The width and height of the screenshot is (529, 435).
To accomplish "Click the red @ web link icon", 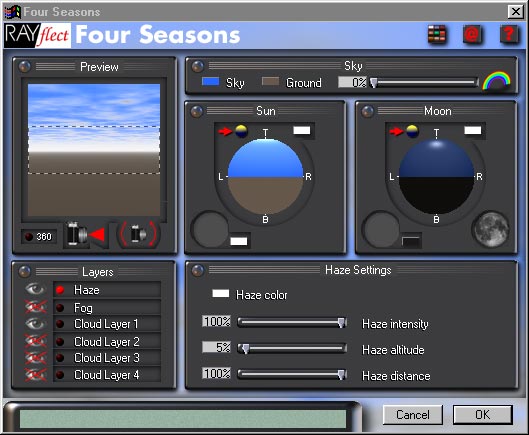I will [x=472, y=34].
